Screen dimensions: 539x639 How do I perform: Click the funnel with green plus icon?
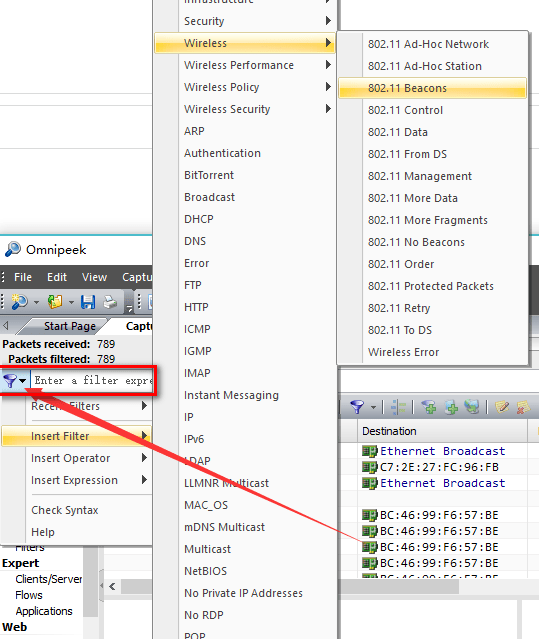429,407
